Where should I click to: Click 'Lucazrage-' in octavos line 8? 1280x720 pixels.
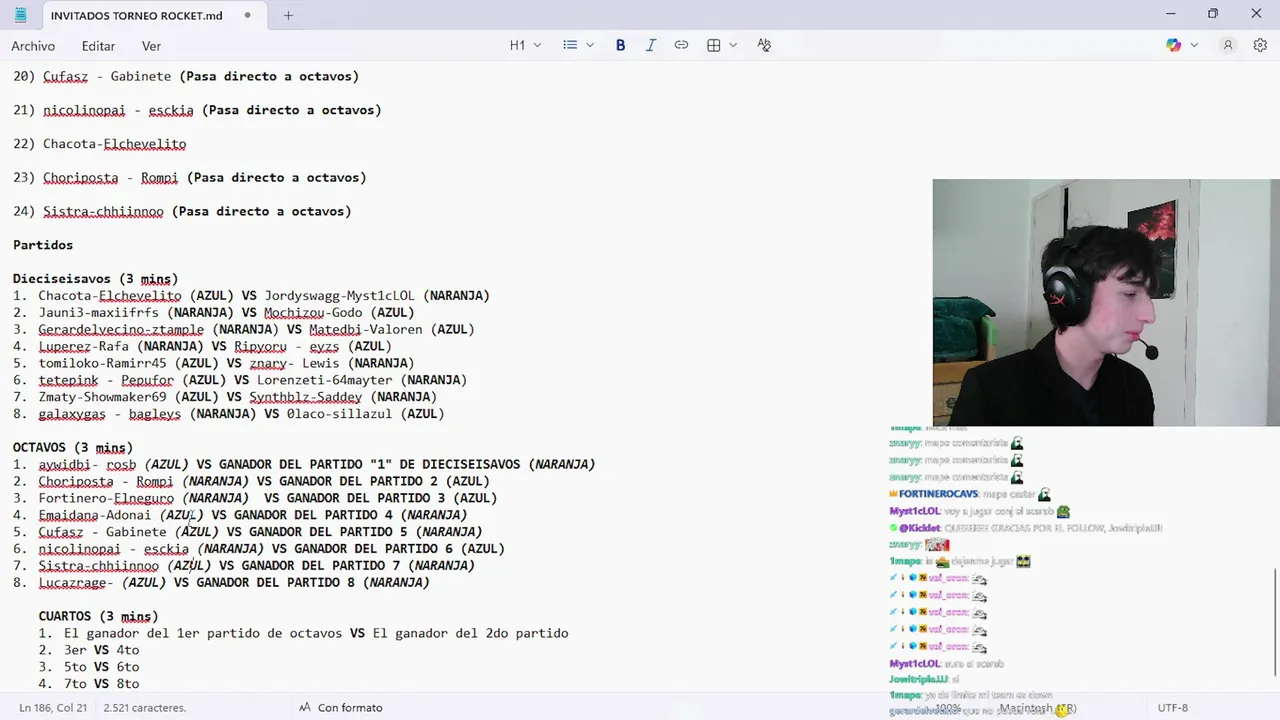pyautogui.click(x=76, y=583)
